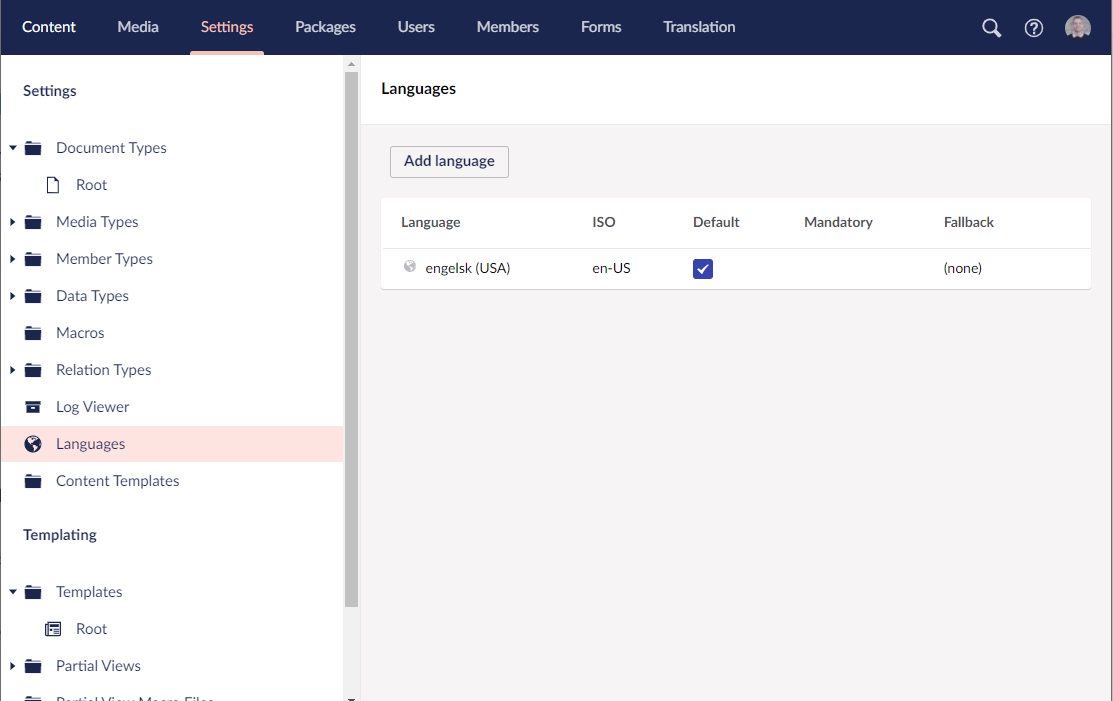Screen dimensions: 1113x701
Task: Click the (none) fallback link
Action: pyautogui.click(x=962, y=268)
